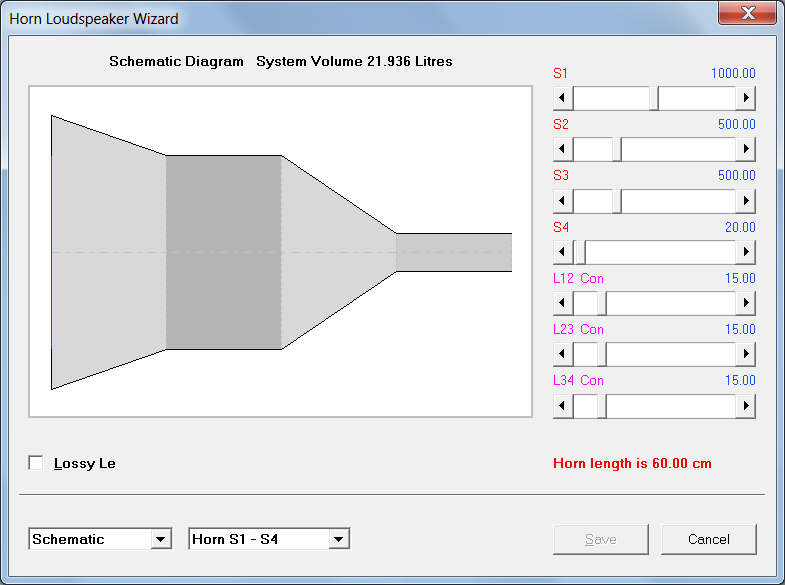Viewport: 785px width, 585px height.
Task: Increase L12 with its right arrow
Action: coord(745,302)
